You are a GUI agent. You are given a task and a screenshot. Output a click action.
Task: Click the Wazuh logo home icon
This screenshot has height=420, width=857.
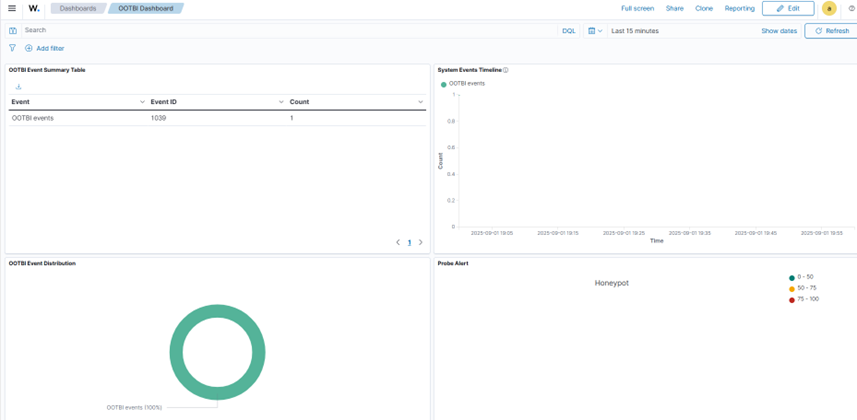point(34,8)
